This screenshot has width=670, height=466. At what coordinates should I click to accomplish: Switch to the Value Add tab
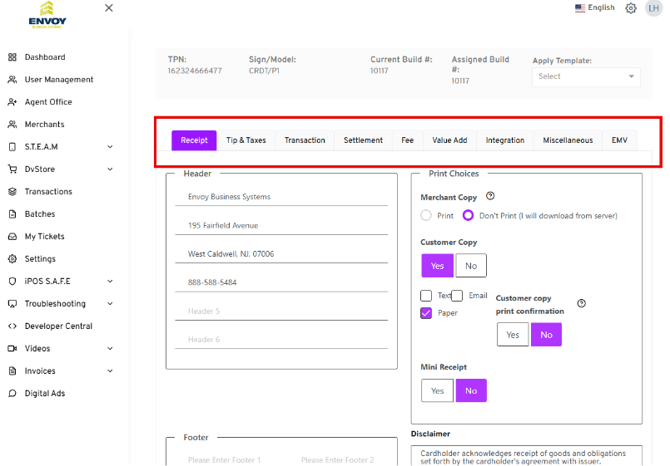(x=450, y=141)
